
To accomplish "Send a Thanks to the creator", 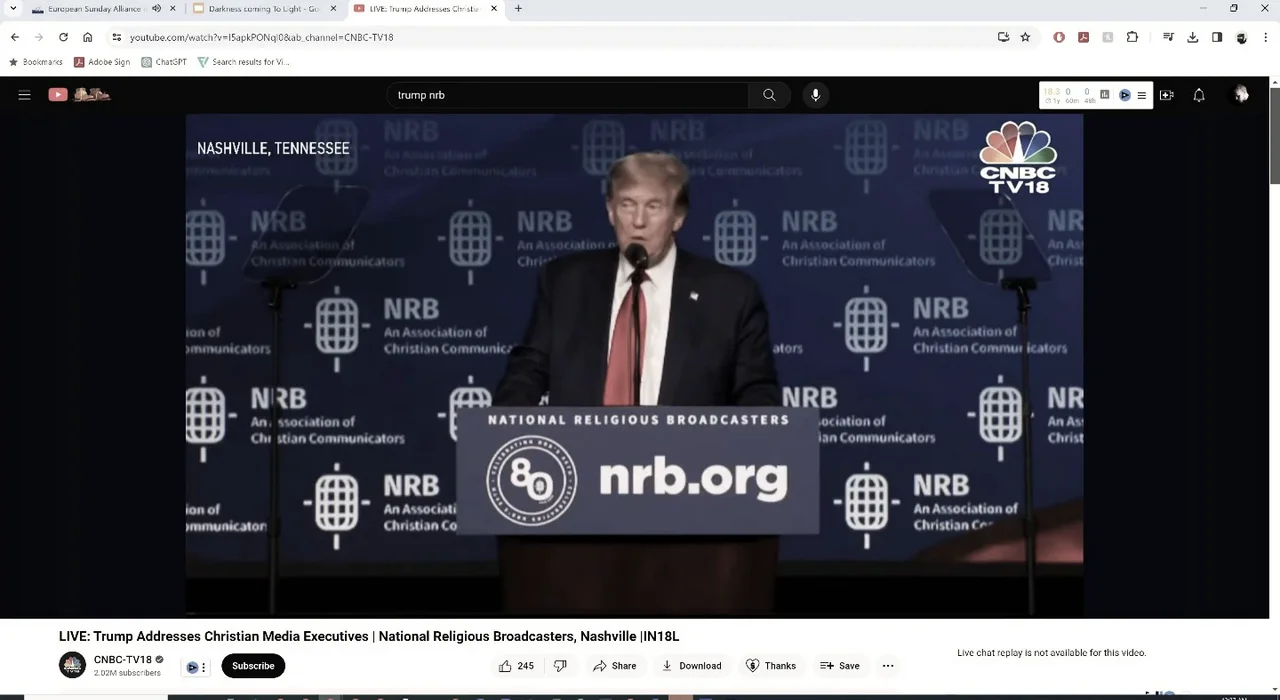I will pyautogui.click(x=771, y=666).
